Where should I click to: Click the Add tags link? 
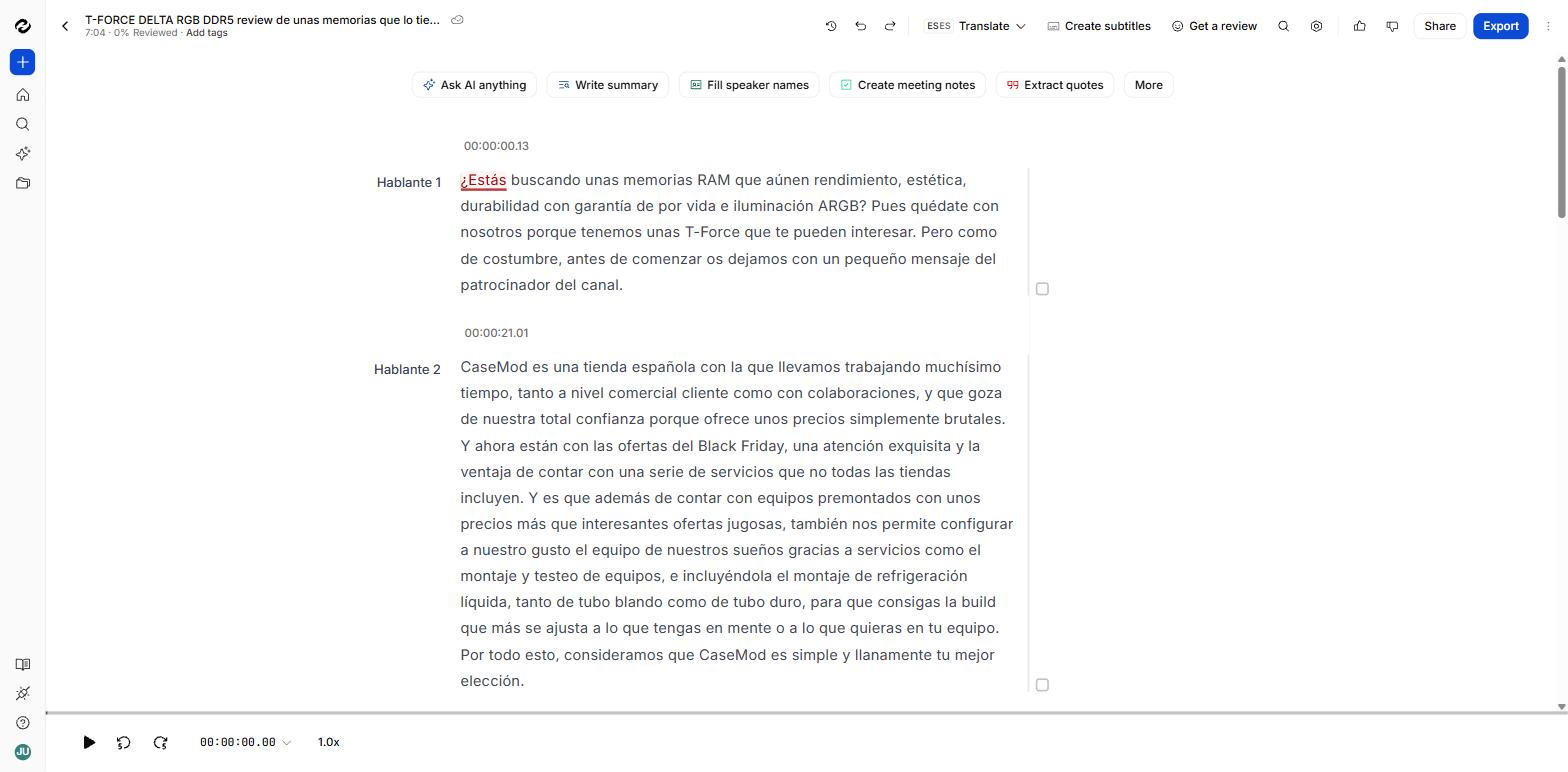[x=206, y=33]
